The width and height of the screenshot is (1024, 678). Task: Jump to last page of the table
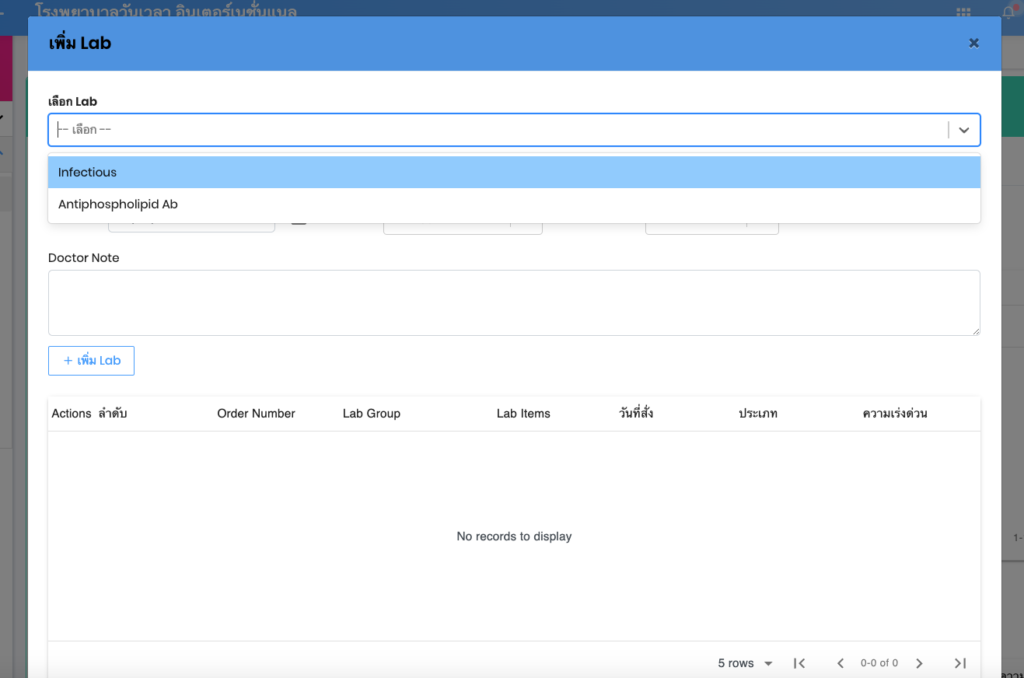[x=960, y=663]
